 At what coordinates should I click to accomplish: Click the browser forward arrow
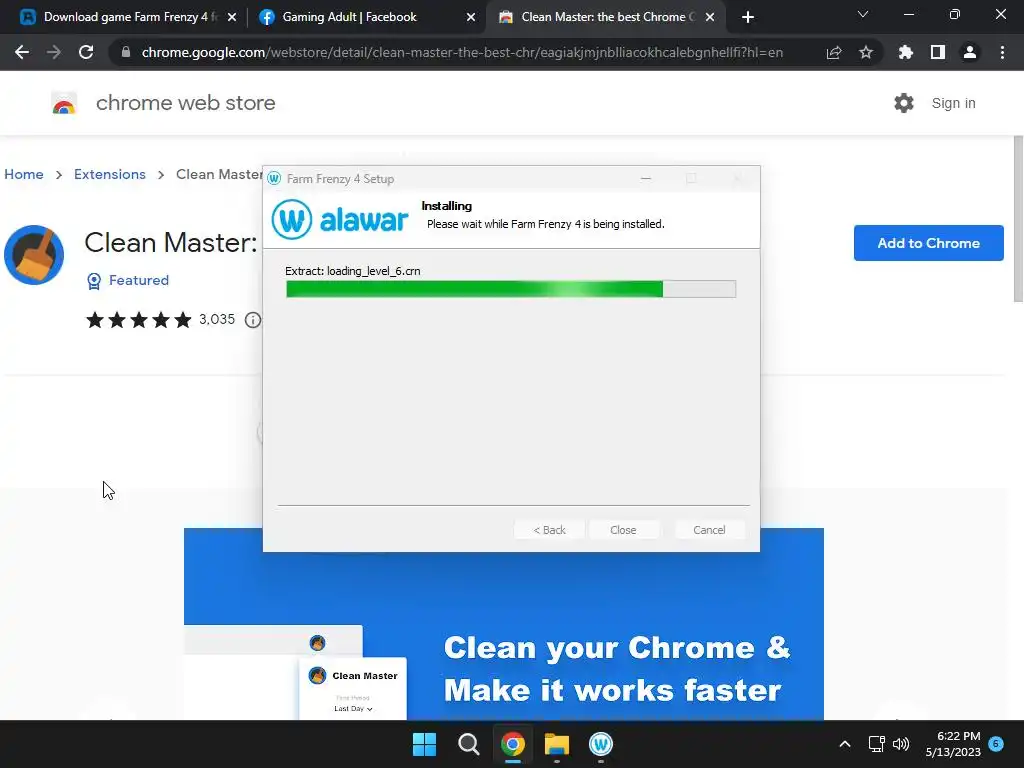pyautogui.click(x=54, y=52)
